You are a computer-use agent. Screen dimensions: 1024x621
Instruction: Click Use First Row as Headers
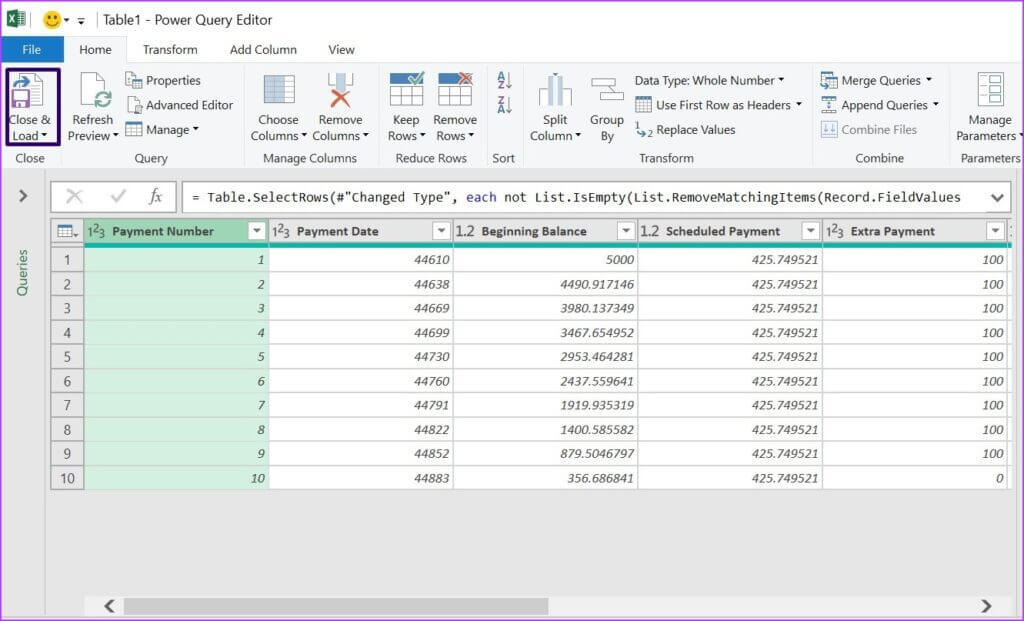click(718, 104)
